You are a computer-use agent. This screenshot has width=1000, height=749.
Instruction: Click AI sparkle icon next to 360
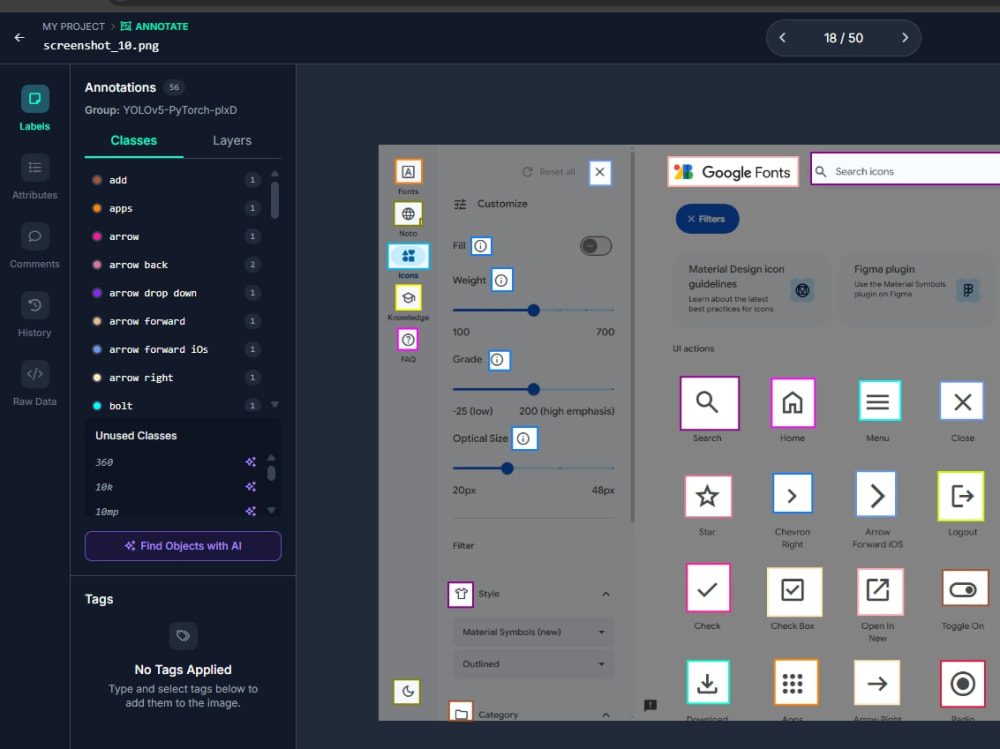pyautogui.click(x=251, y=462)
